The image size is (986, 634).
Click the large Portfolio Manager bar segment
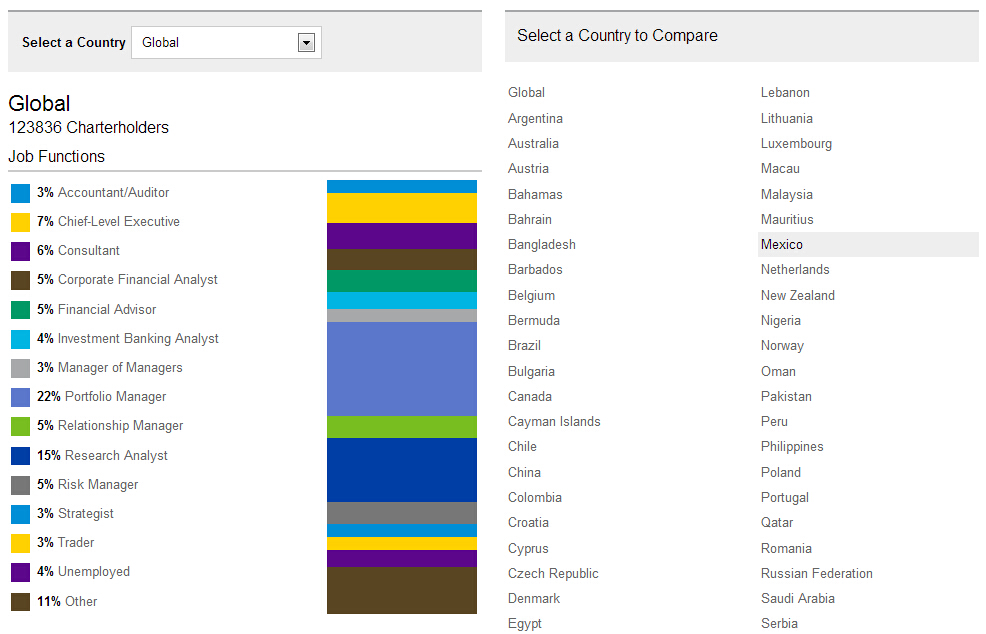click(x=401, y=369)
